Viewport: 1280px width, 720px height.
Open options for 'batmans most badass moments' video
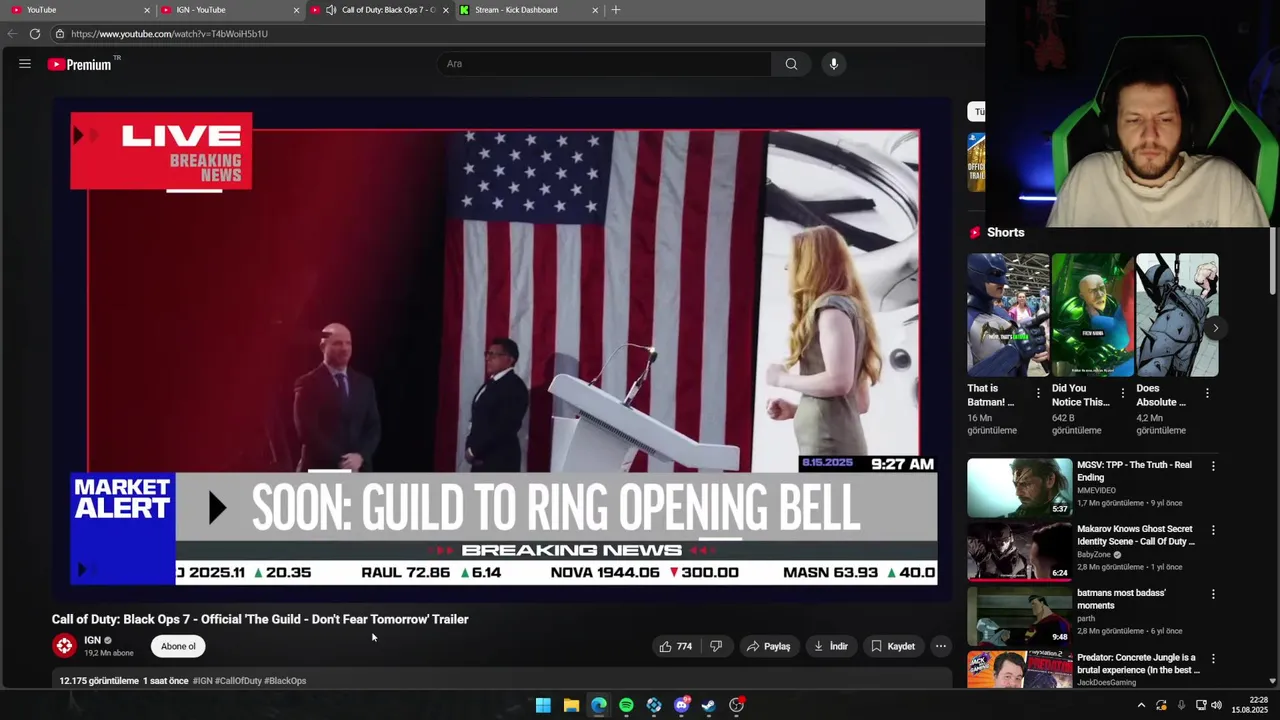(x=1213, y=594)
